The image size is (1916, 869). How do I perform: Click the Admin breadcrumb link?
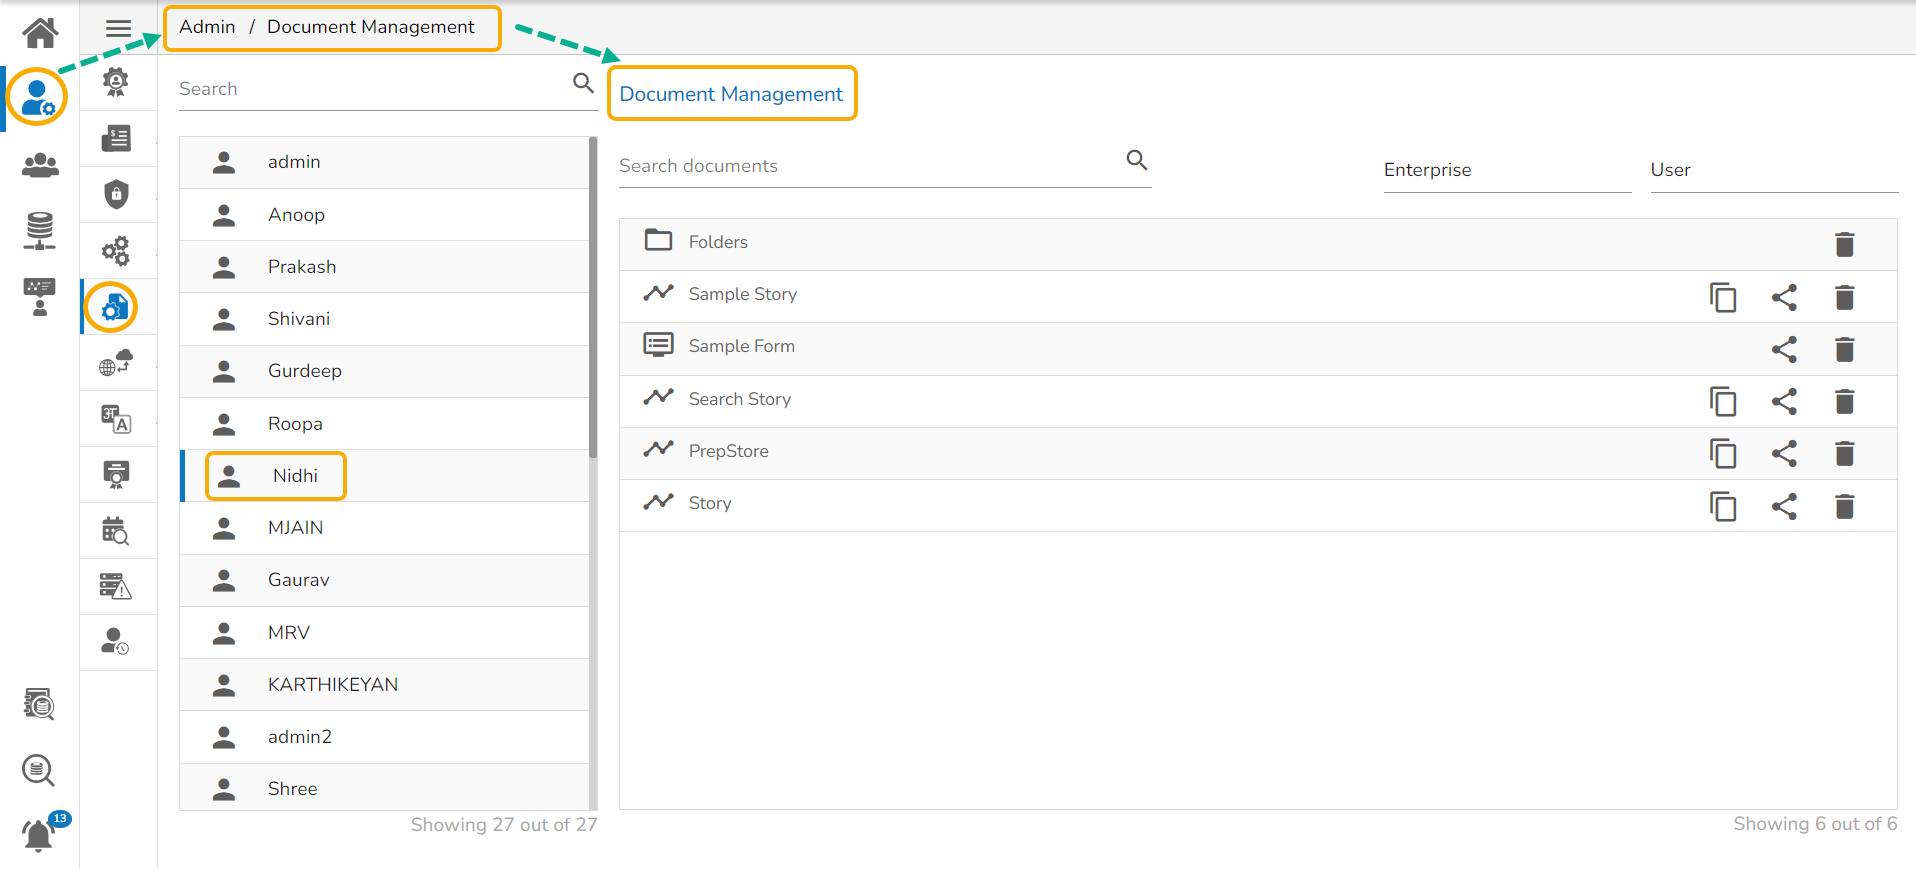[x=207, y=27]
